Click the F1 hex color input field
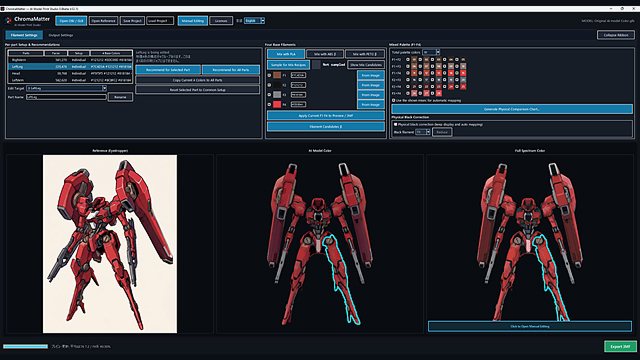Image resolution: width=640 pixels, height=360 pixels. [x=298, y=76]
